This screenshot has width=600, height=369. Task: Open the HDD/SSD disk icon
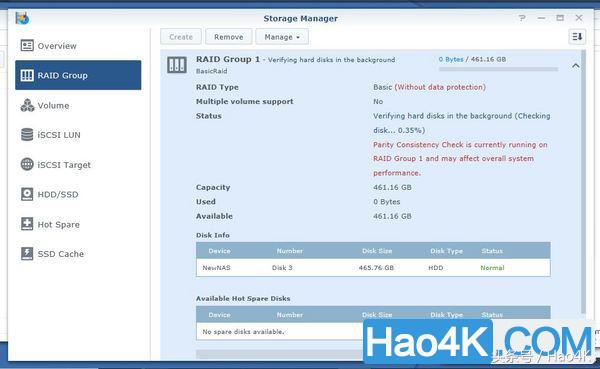(27, 194)
